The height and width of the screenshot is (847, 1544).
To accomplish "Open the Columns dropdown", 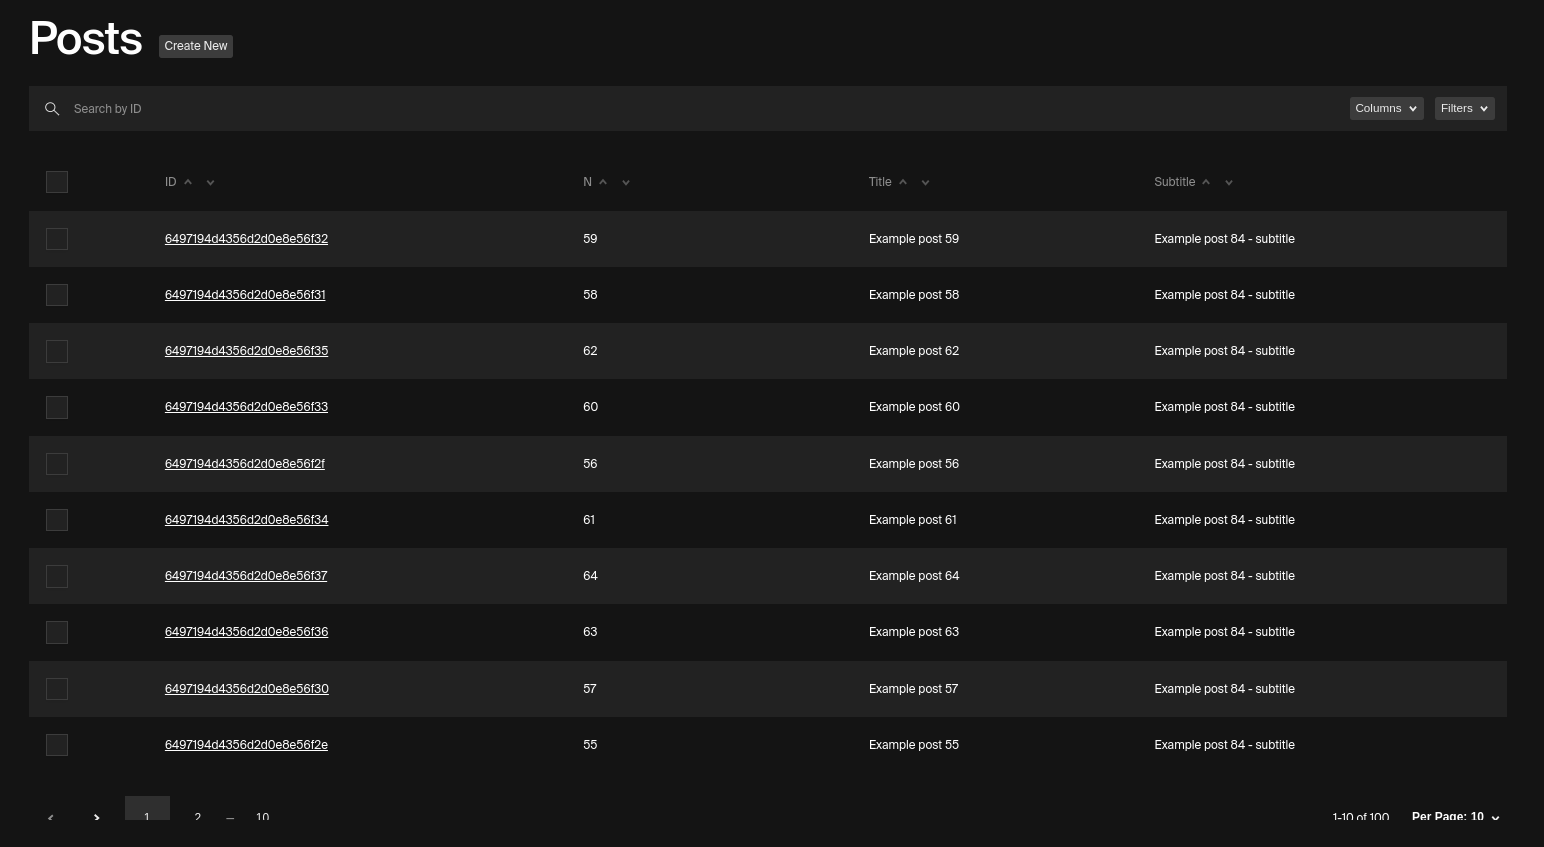I will click(1386, 108).
